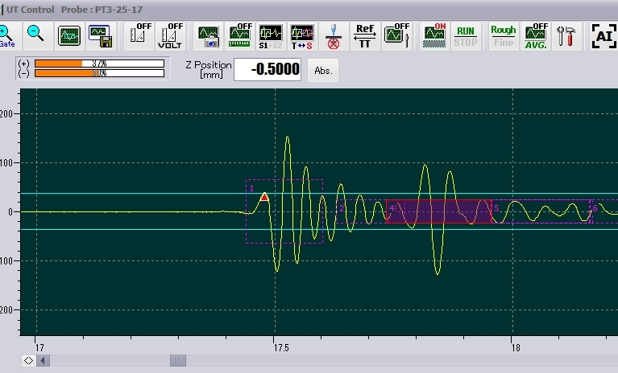618x373 pixels.
Task: Click the horizontal scrollbar left arrow
Action: [43, 360]
